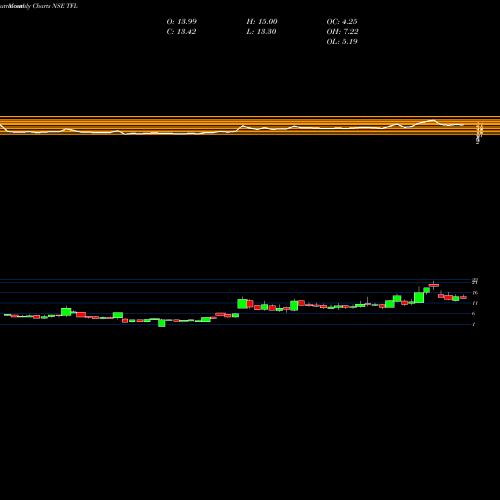The image size is (500, 500).
Task: Click the close value 'C: 13.42'
Action: (181, 31)
